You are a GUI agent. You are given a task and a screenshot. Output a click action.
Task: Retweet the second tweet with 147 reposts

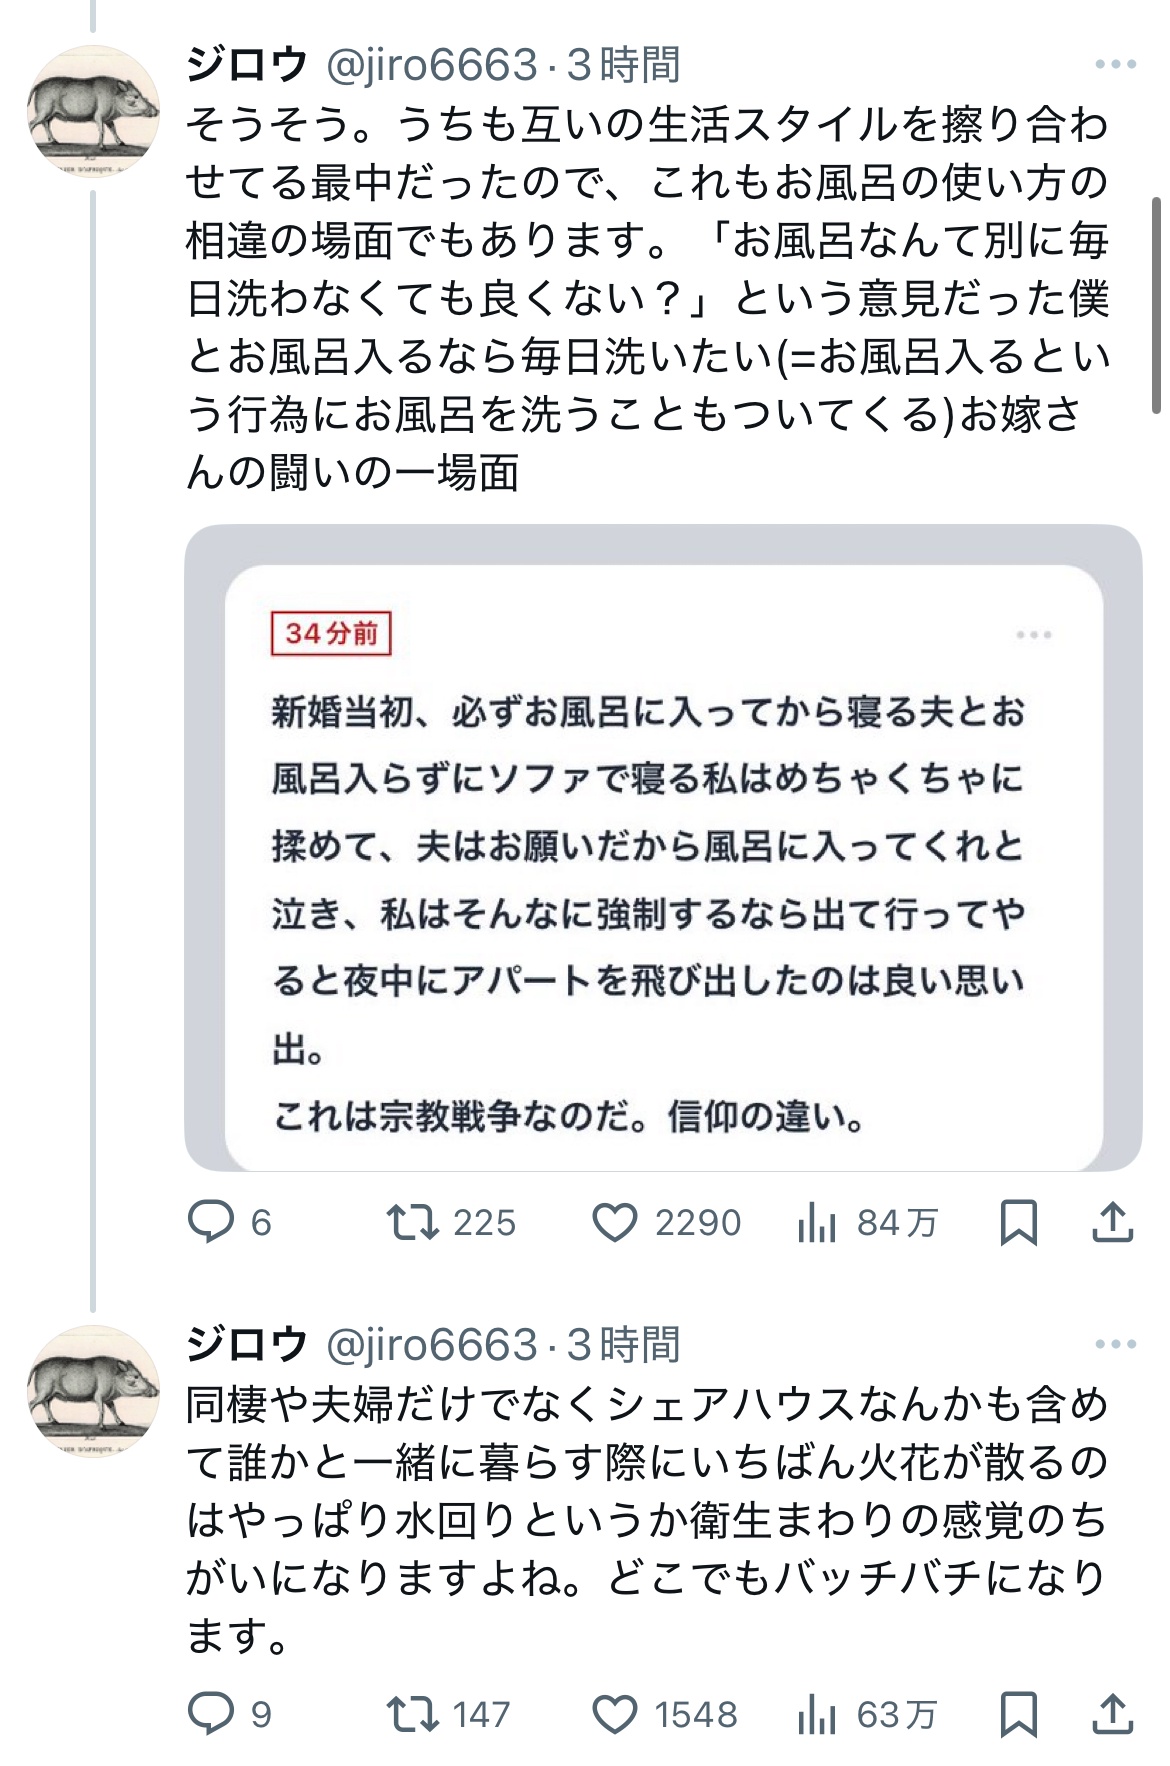pos(412,1714)
